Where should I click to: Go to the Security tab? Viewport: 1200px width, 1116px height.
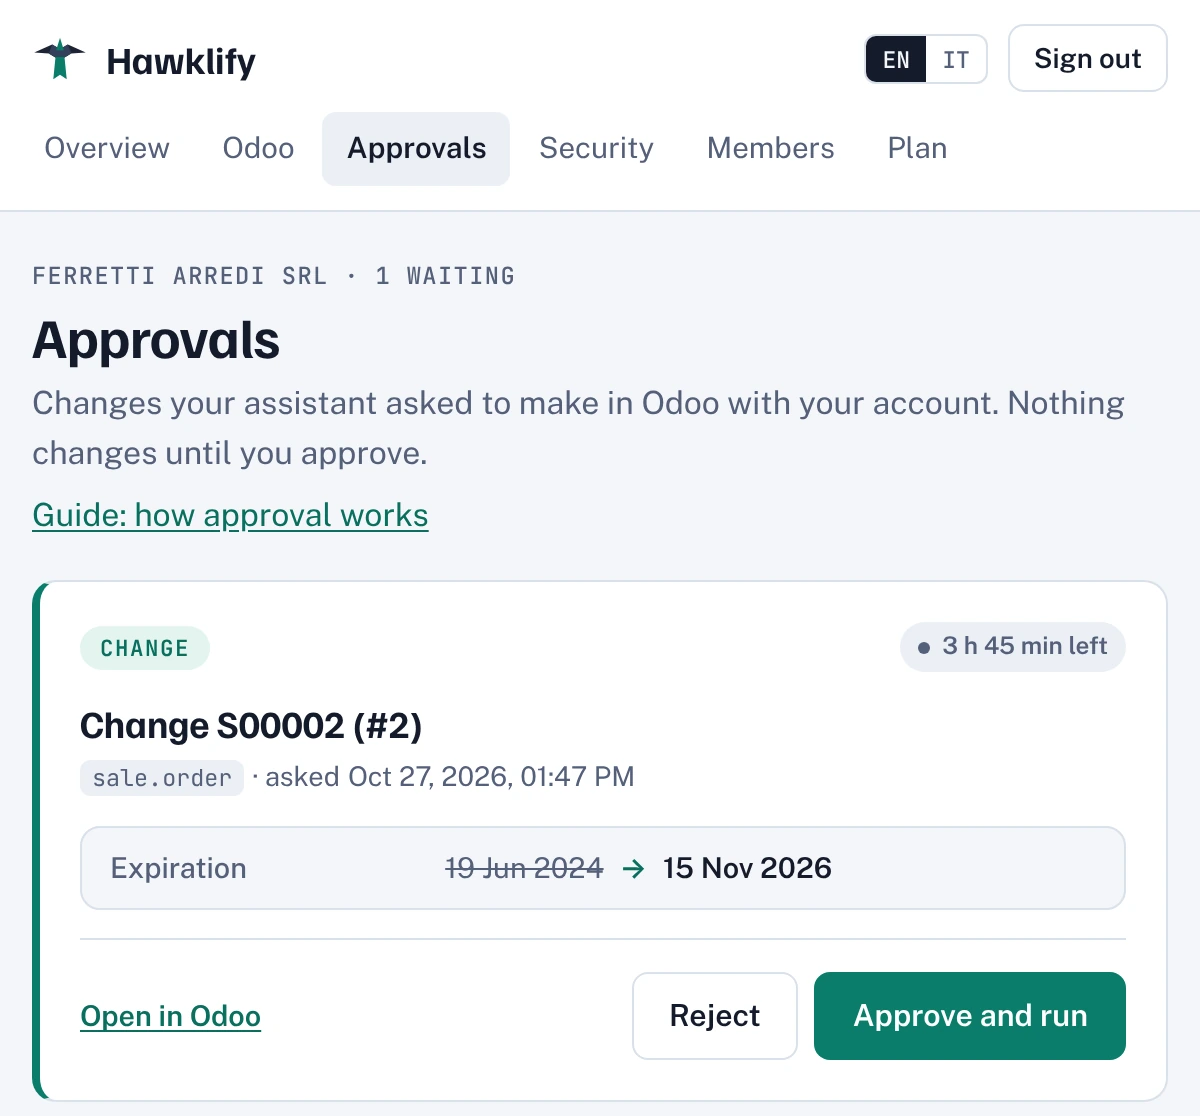click(x=596, y=148)
